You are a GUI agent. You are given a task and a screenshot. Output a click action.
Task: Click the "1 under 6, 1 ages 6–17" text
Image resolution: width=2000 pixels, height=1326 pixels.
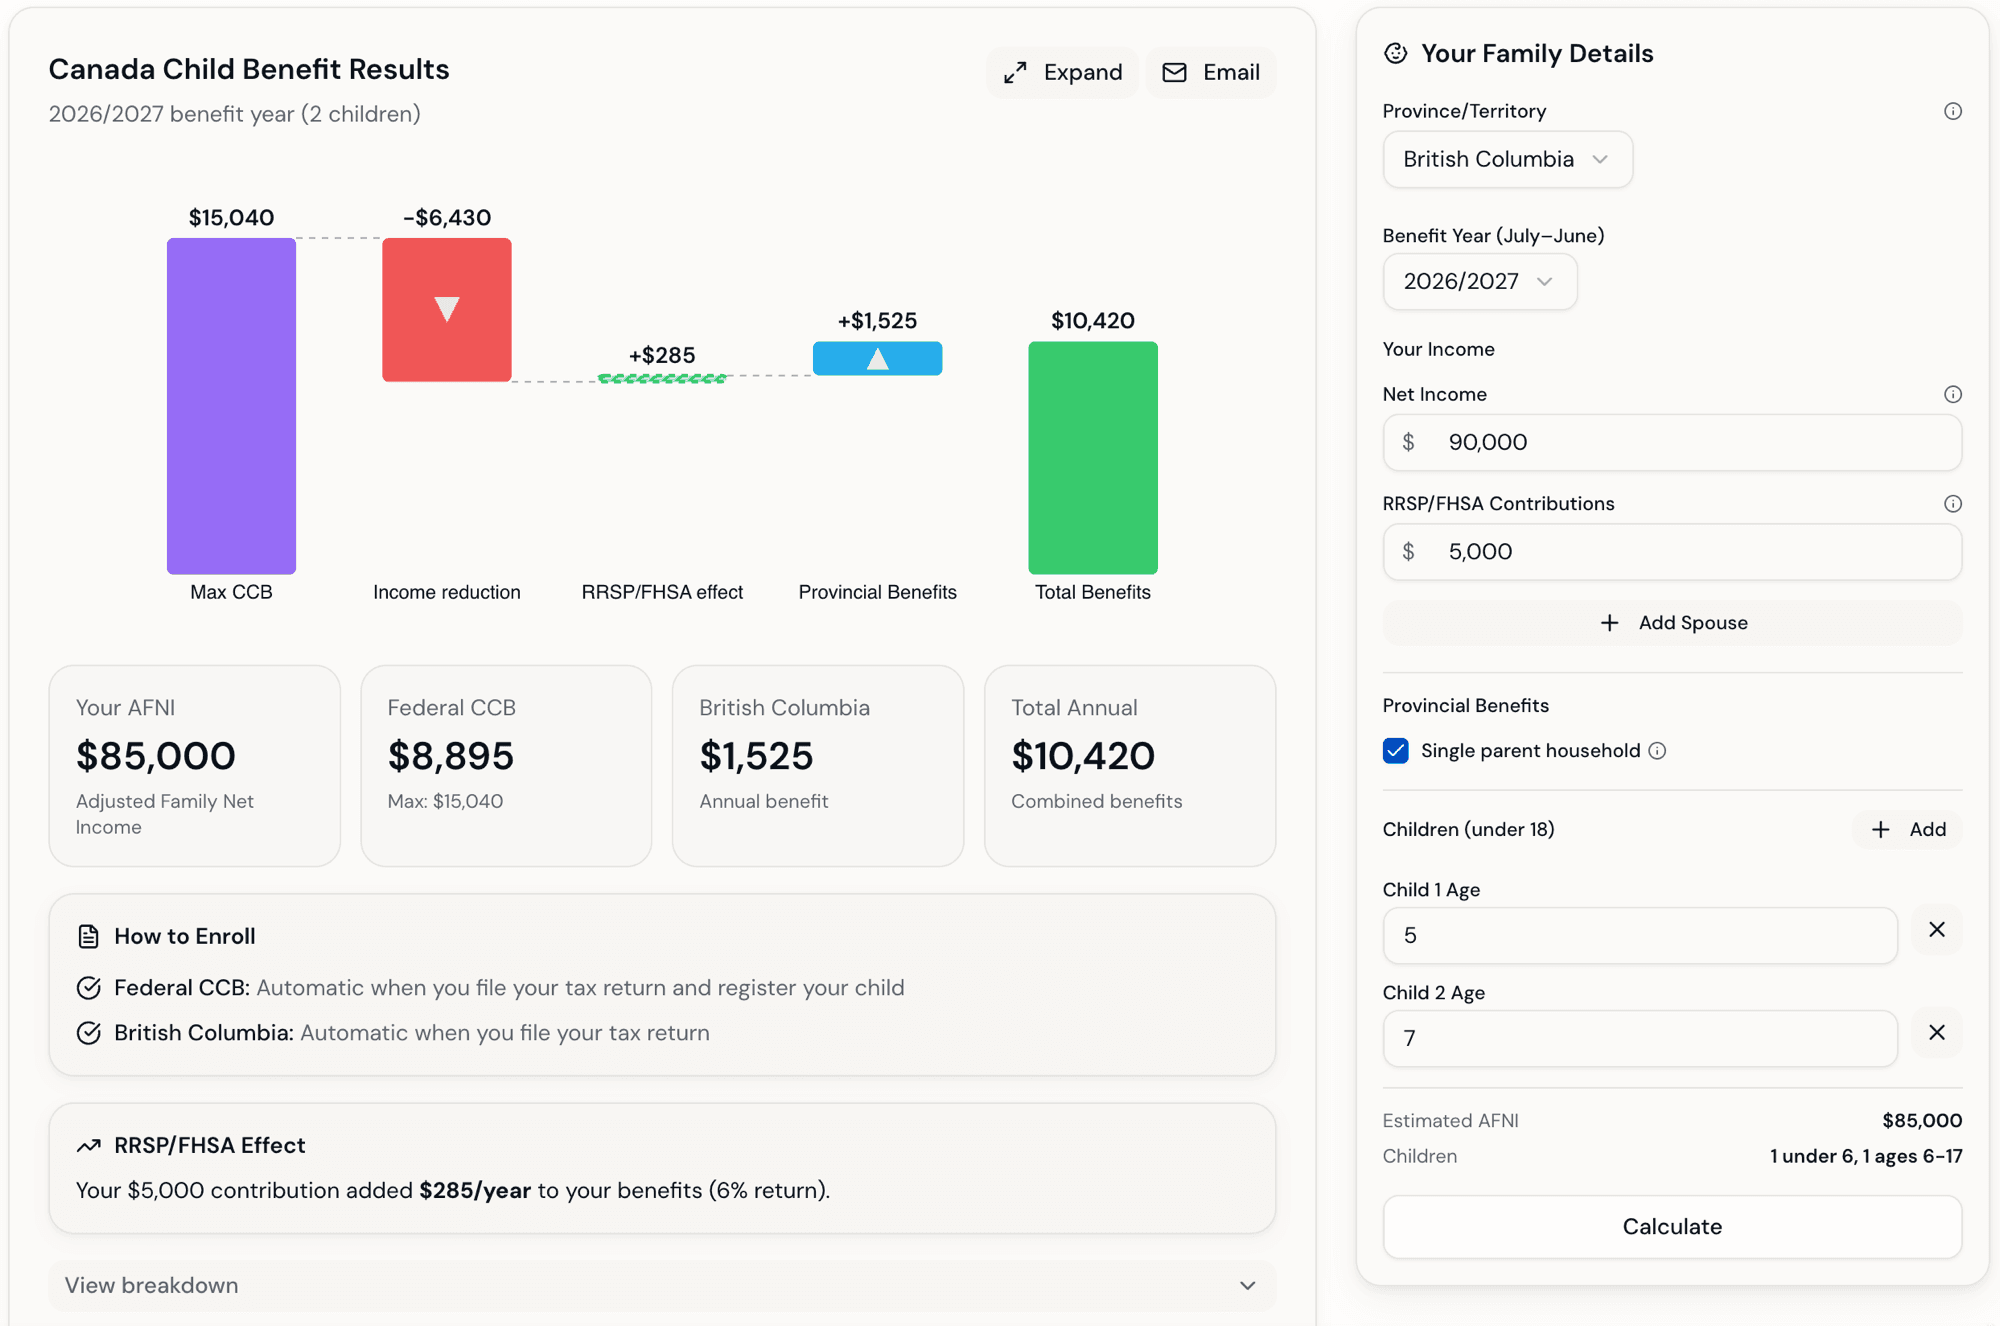pyautogui.click(x=1866, y=1156)
